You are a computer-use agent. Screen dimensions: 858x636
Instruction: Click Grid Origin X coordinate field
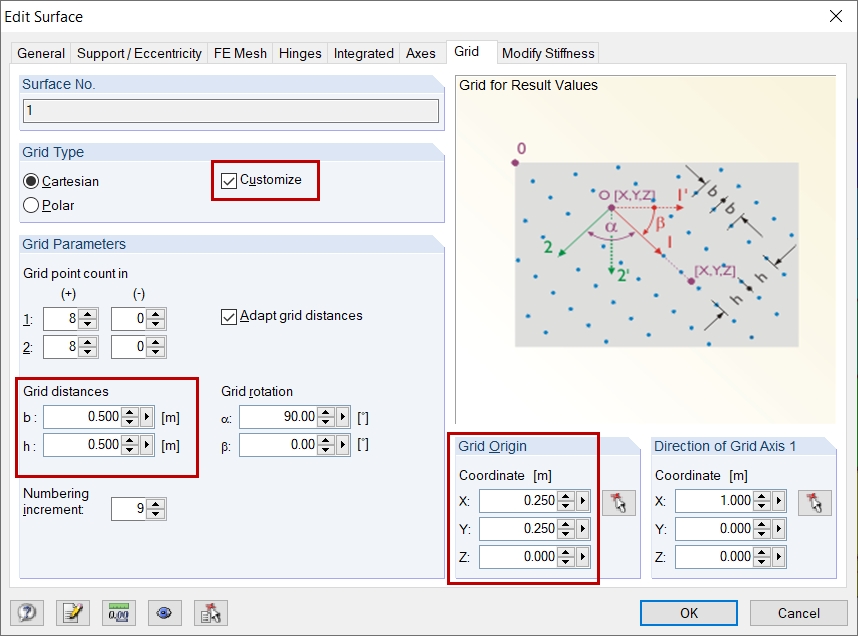[518, 500]
